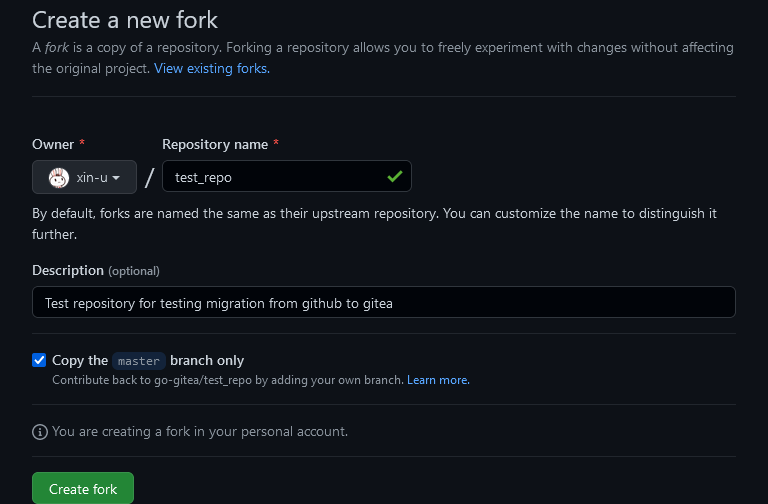
Task: Click the 'Copy the' checkbox label text
Action: pos(80,360)
